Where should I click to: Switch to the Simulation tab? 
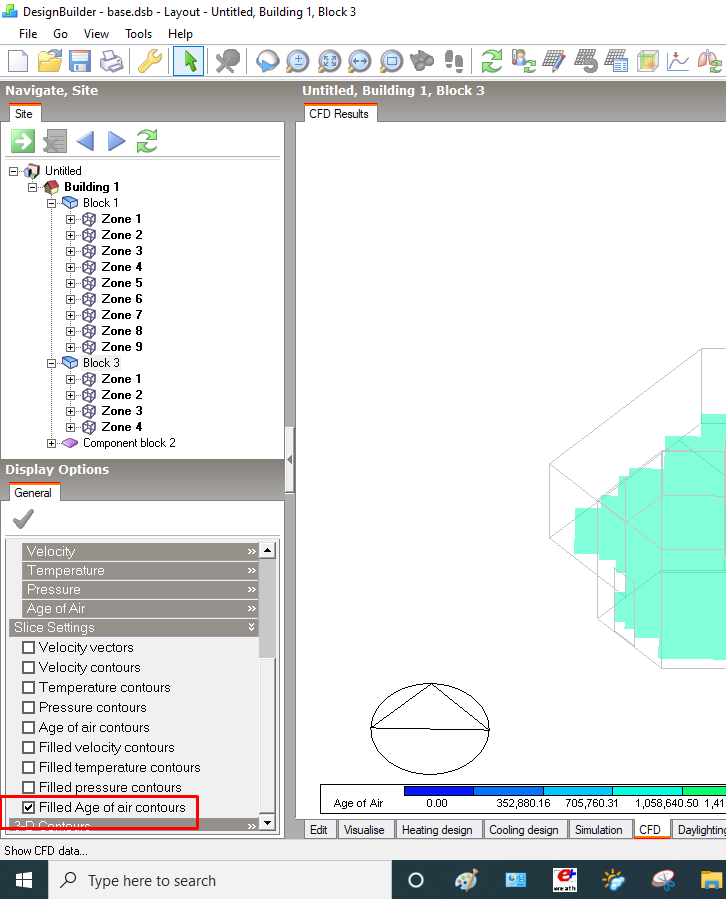[599, 830]
